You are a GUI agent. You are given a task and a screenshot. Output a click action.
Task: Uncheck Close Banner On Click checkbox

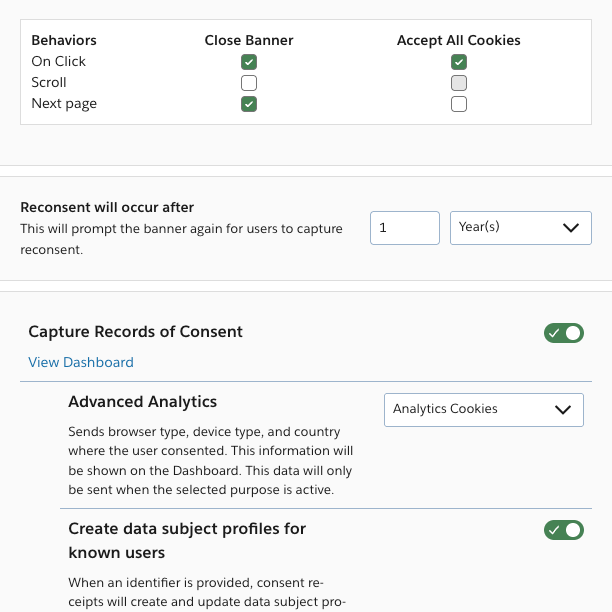[x=249, y=62]
